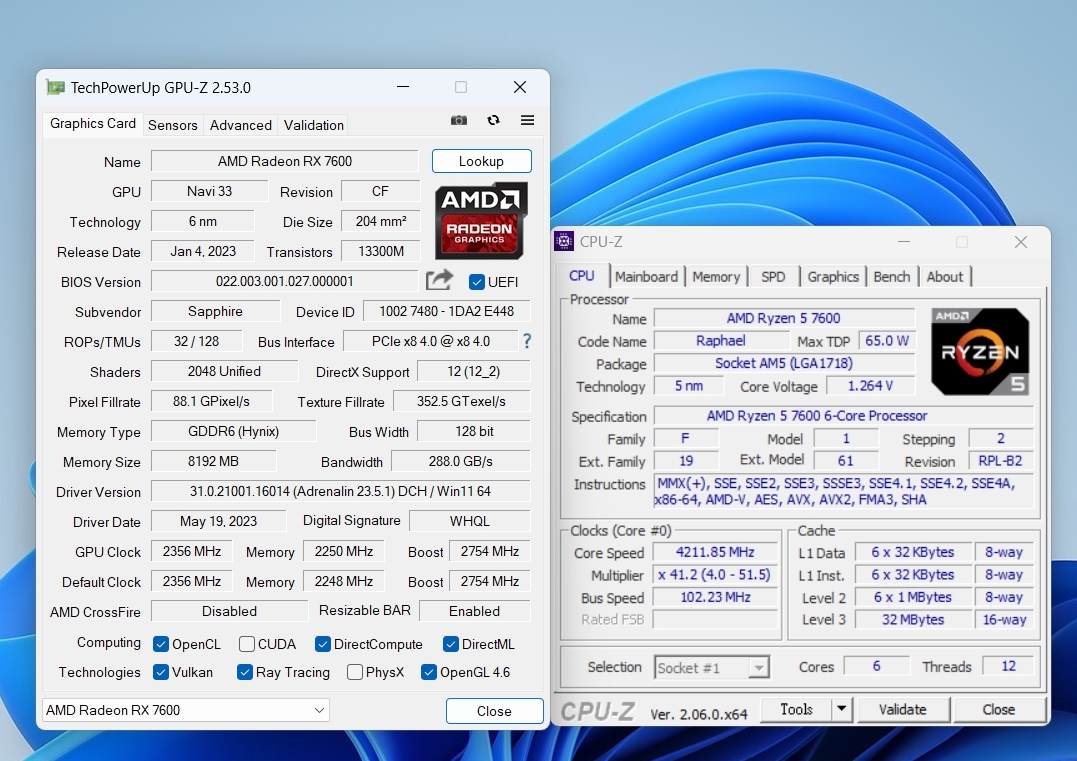Click the AMD Ryzen 5 logo in CPU-Z
Image resolution: width=1077 pixels, height=761 pixels.
point(980,351)
